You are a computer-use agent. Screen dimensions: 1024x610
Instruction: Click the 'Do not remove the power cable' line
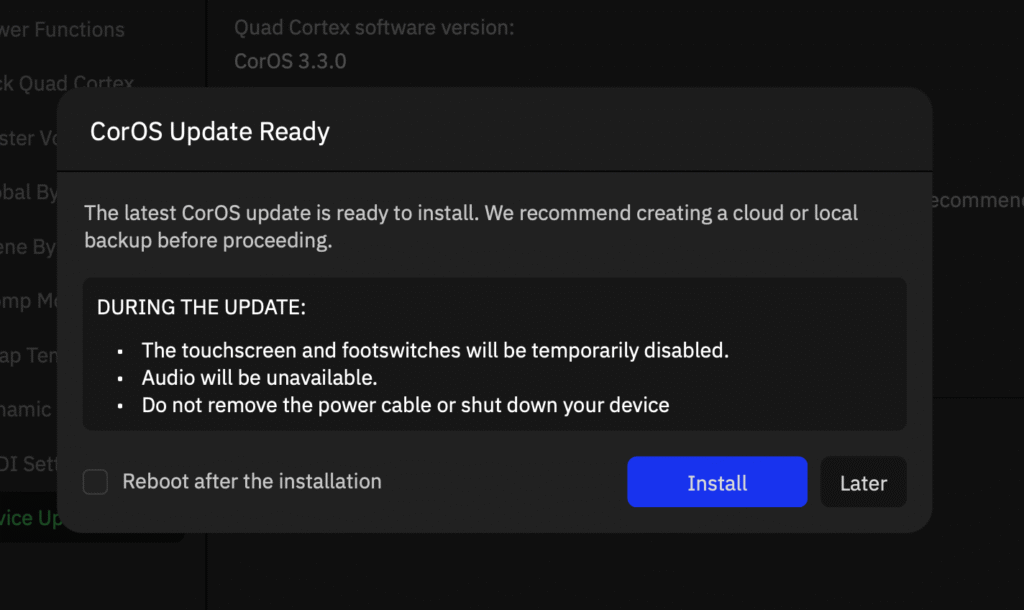point(405,405)
